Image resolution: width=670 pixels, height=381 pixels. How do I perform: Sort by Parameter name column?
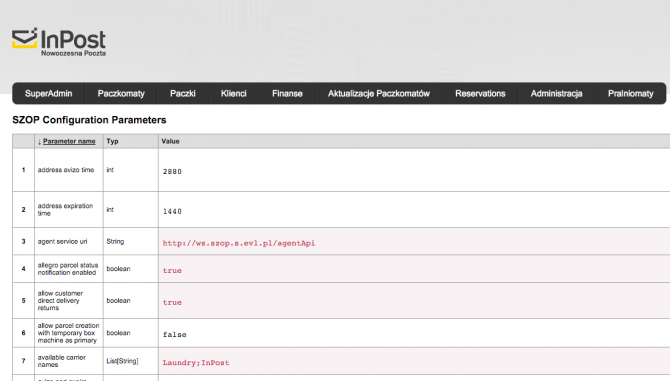click(69, 141)
